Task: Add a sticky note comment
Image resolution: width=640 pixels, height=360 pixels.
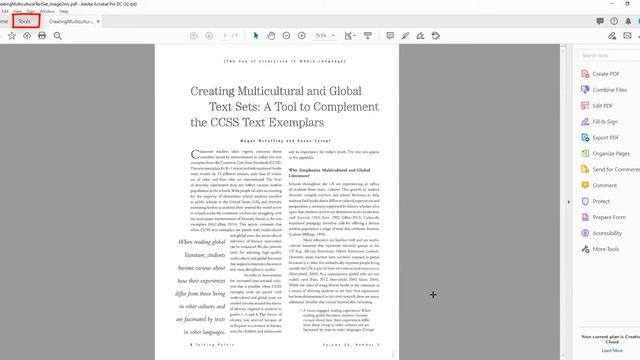Action: 390,36
